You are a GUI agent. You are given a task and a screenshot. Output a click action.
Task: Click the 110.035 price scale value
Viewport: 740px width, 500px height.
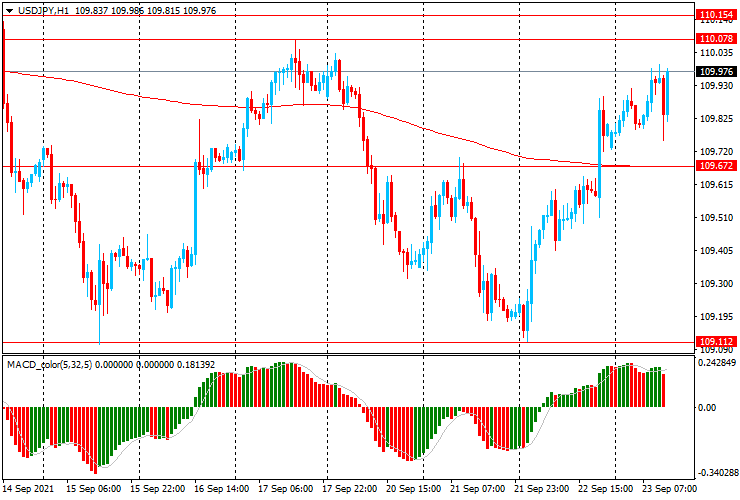pos(716,52)
